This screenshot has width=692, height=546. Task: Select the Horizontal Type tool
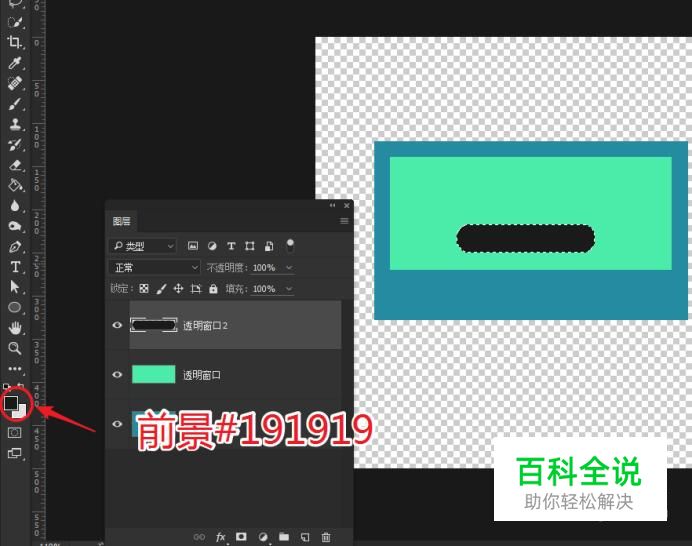click(x=15, y=267)
